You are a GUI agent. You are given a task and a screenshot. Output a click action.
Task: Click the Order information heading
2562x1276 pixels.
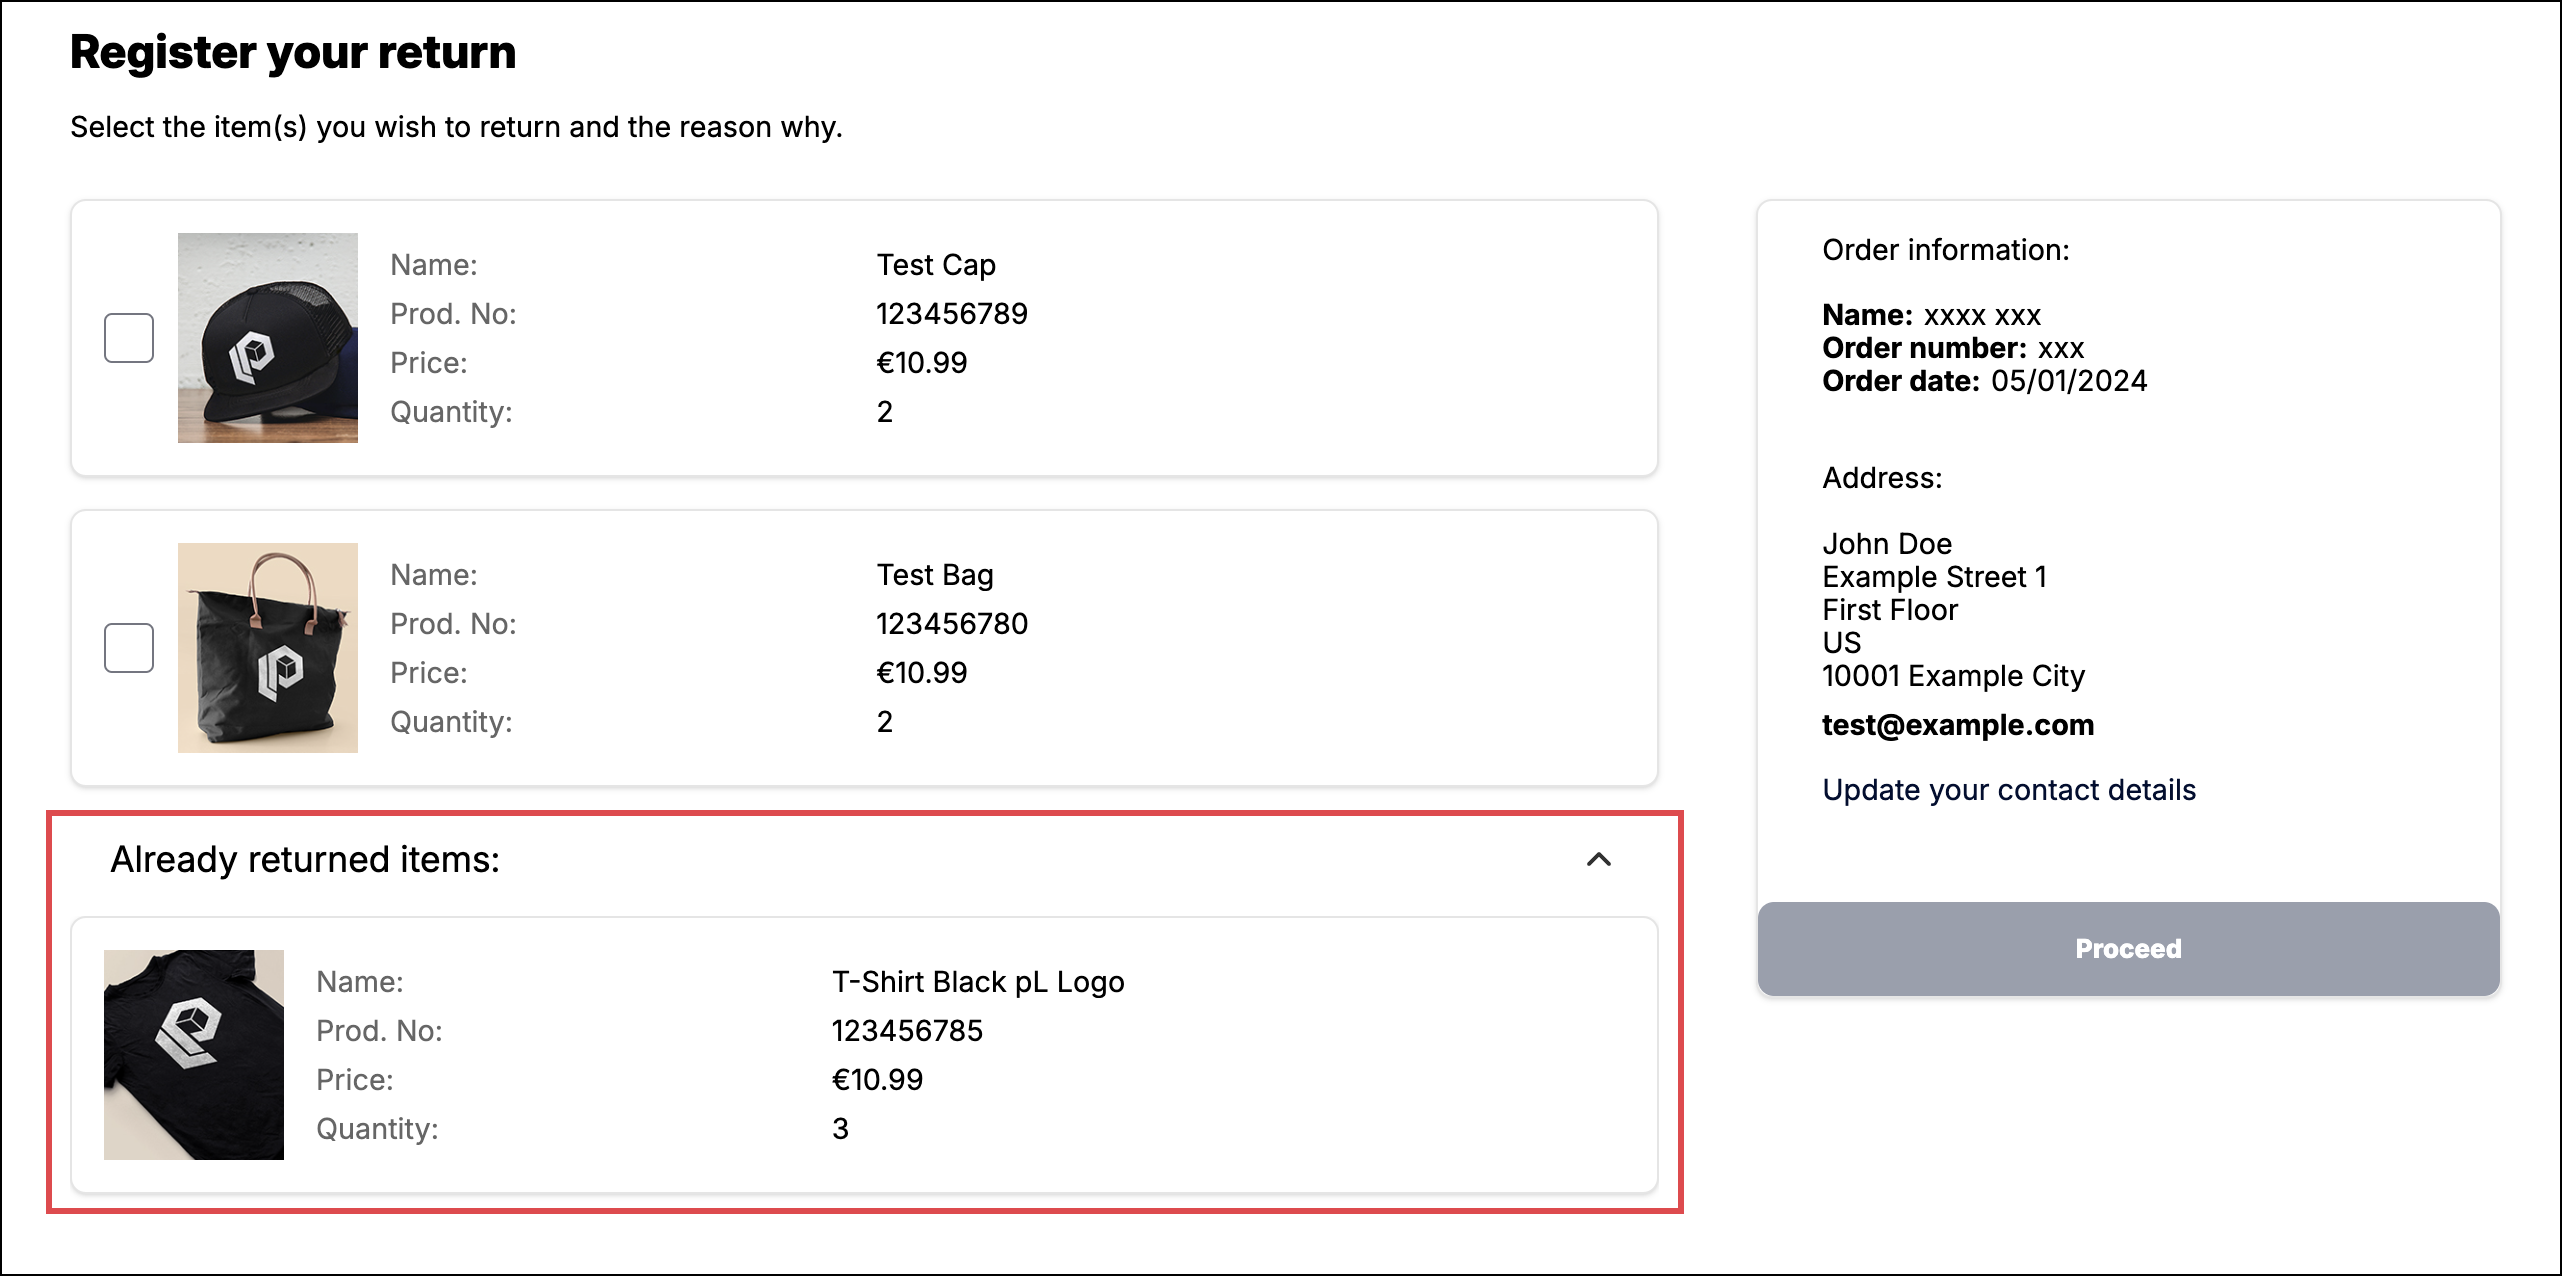tap(1945, 250)
